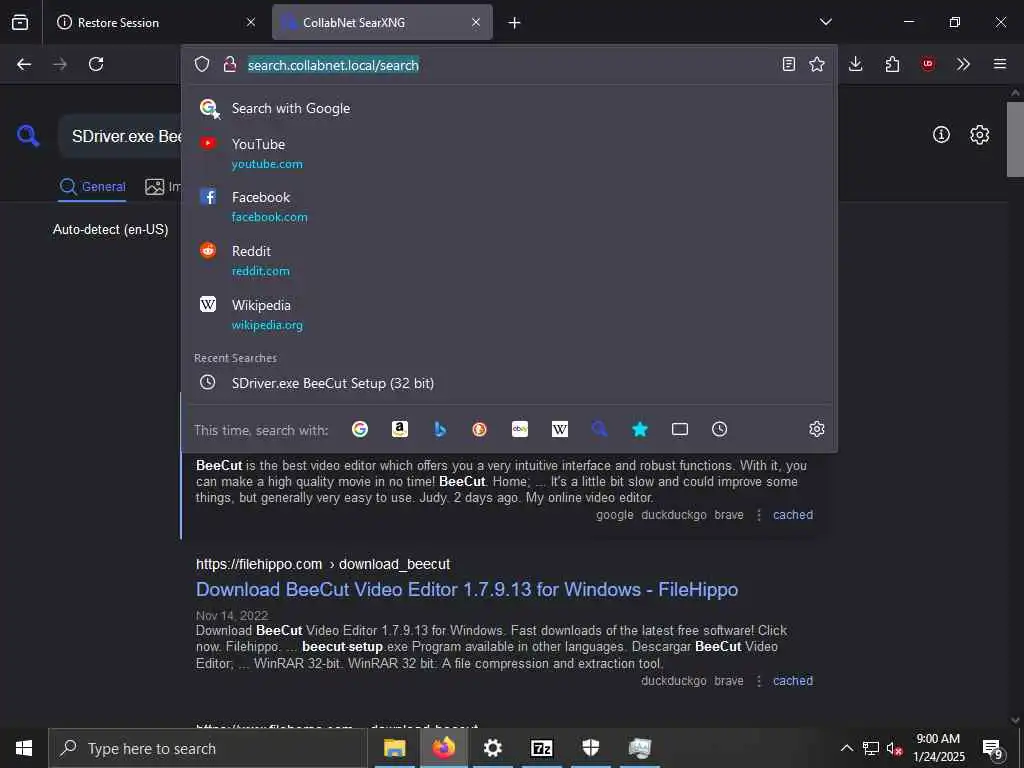Select recent search SDriver.exe BeeCut Setup
The image size is (1024, 768).
(509, 383)
